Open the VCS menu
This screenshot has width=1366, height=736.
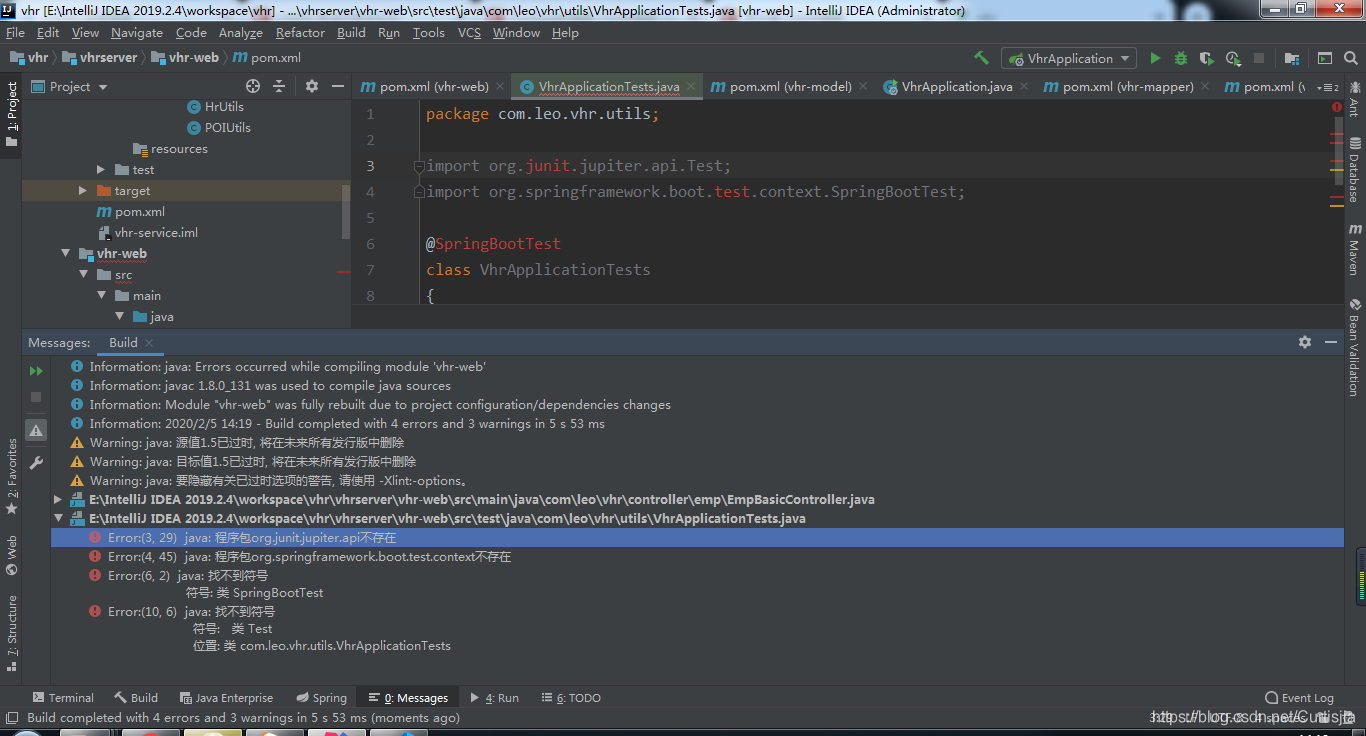click(469, 32)
